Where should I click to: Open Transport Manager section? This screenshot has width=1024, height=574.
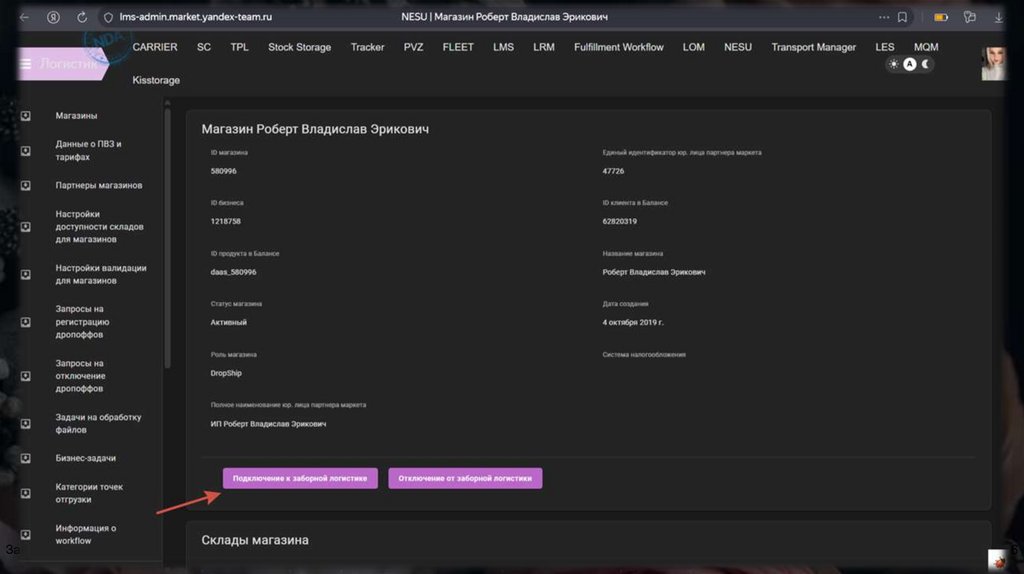[x=813, y=47]
